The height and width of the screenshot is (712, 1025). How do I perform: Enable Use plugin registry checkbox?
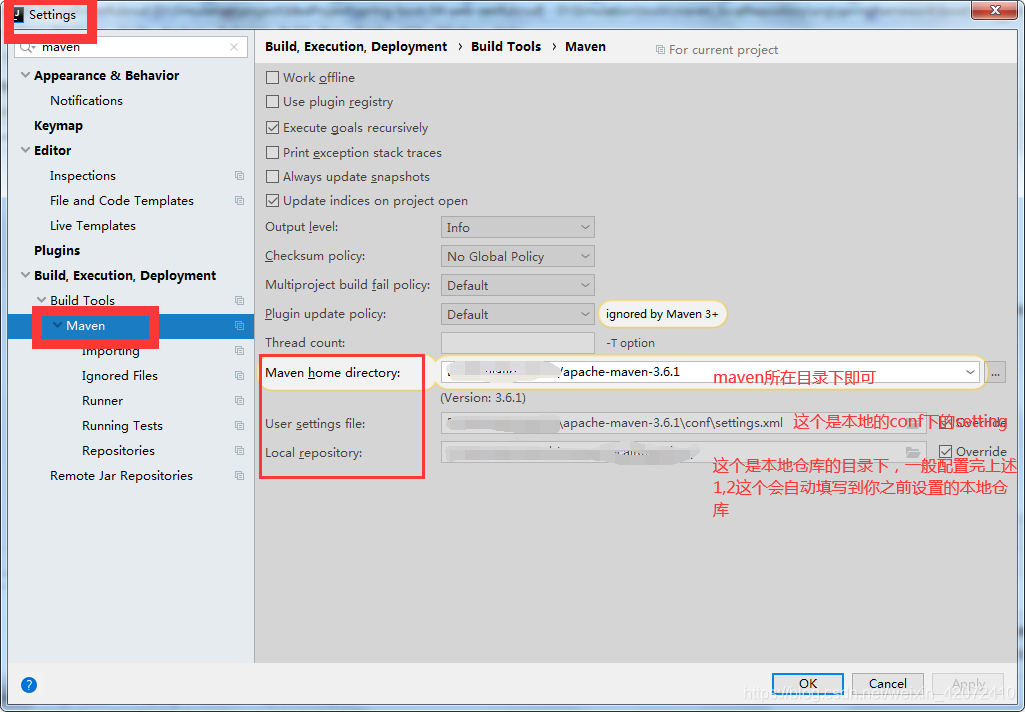pos(273,101)
